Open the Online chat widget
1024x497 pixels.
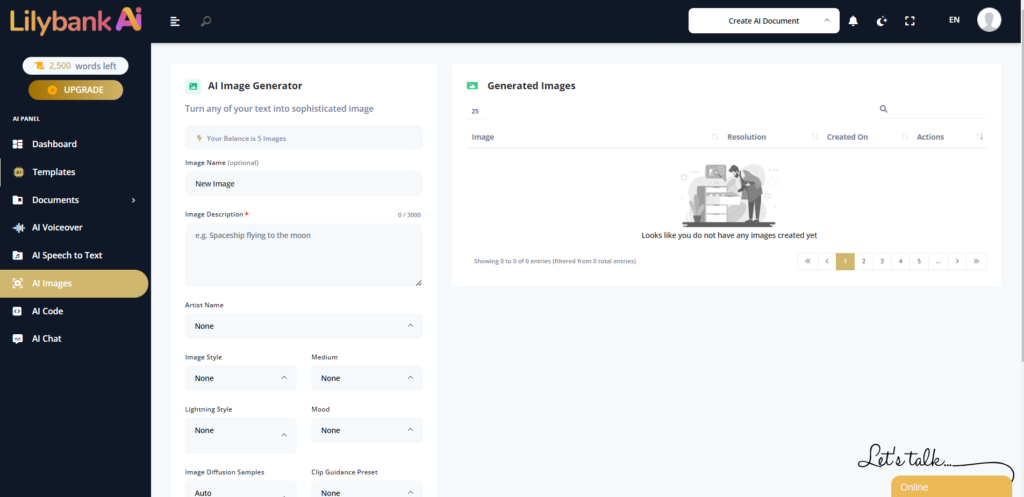point(952,487)
